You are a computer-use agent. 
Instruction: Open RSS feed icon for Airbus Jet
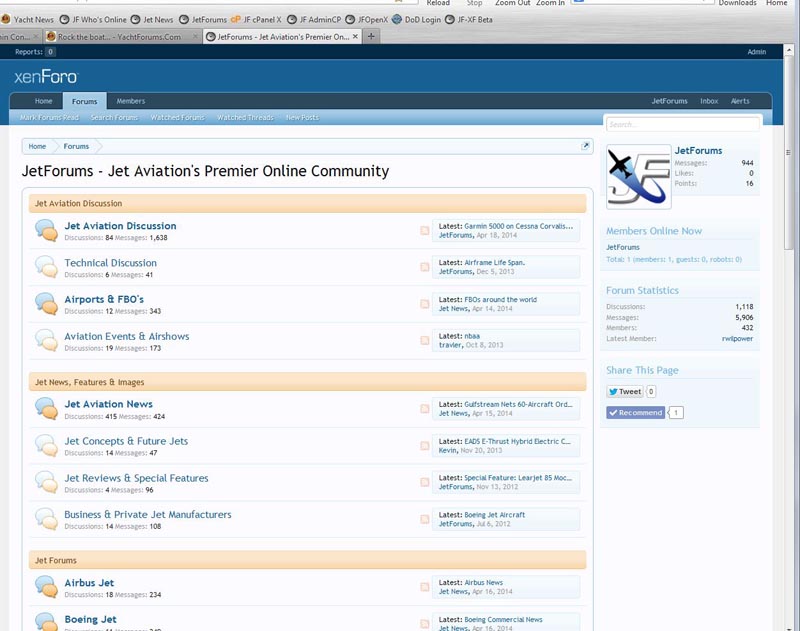tap(424, 588)
